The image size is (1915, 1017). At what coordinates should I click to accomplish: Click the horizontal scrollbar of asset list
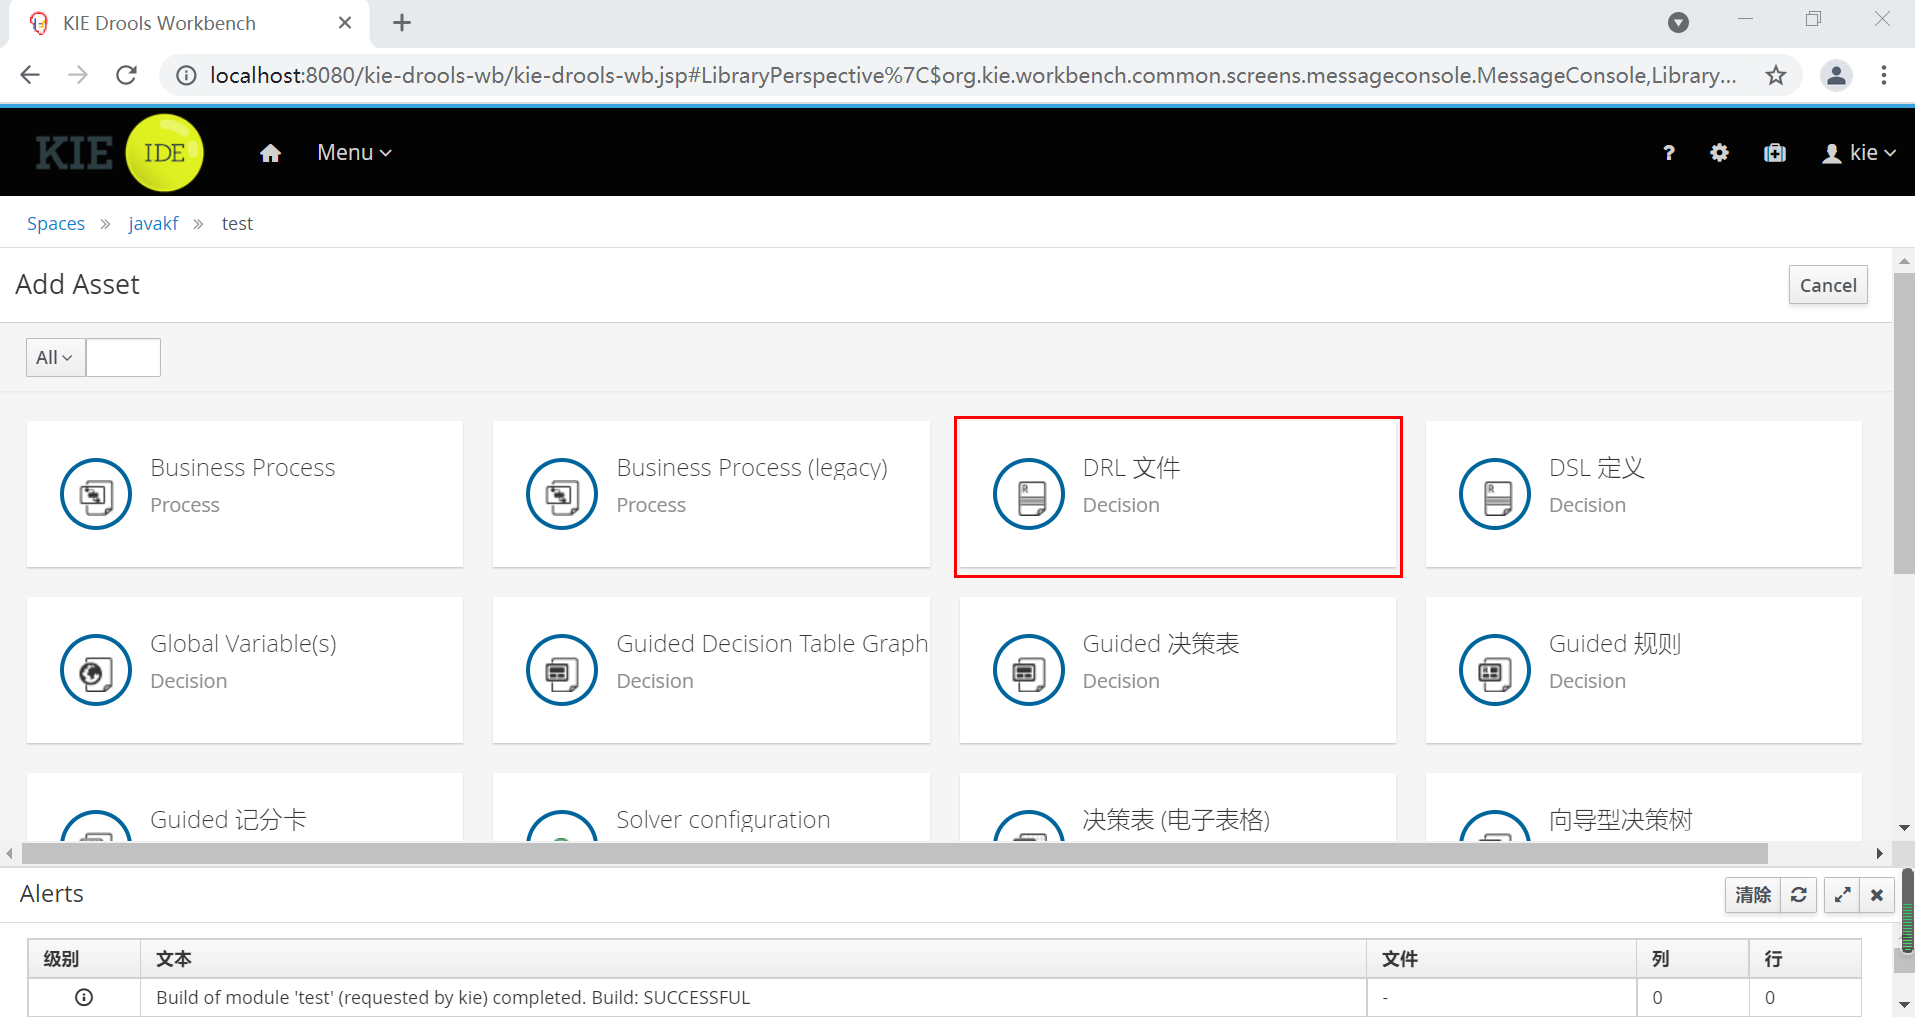[895, 853]
